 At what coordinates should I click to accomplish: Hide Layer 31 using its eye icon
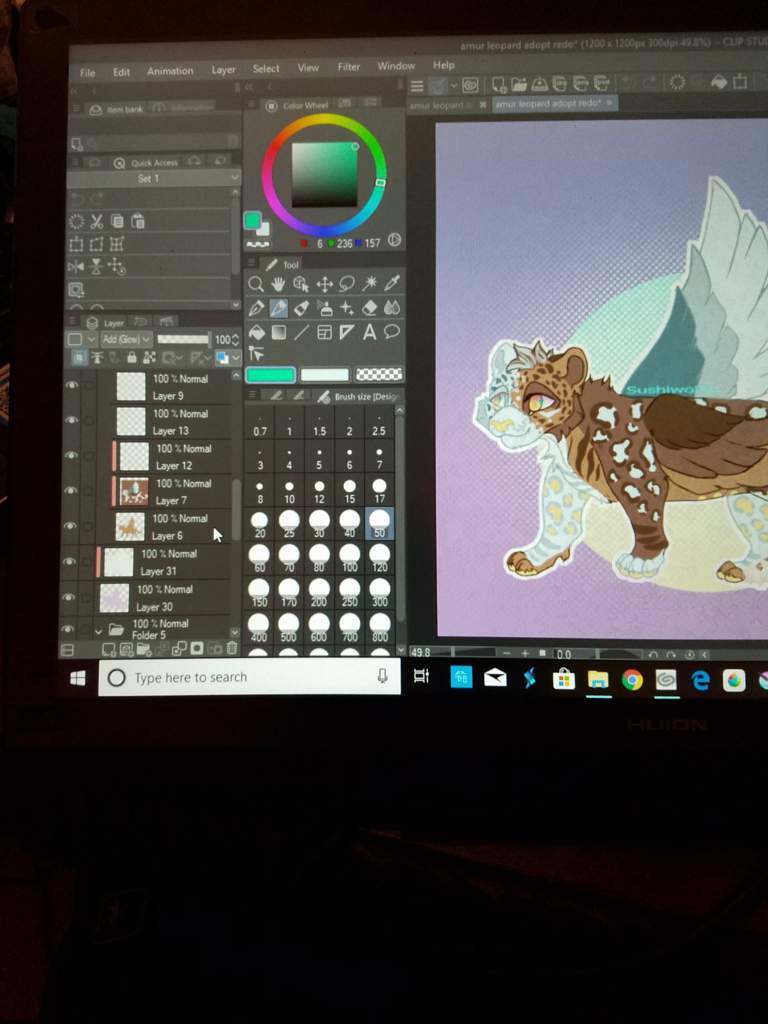click(69, 562)
